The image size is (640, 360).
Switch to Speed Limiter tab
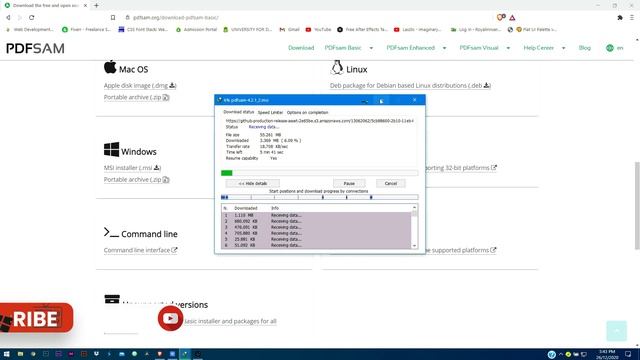[270, 112]
